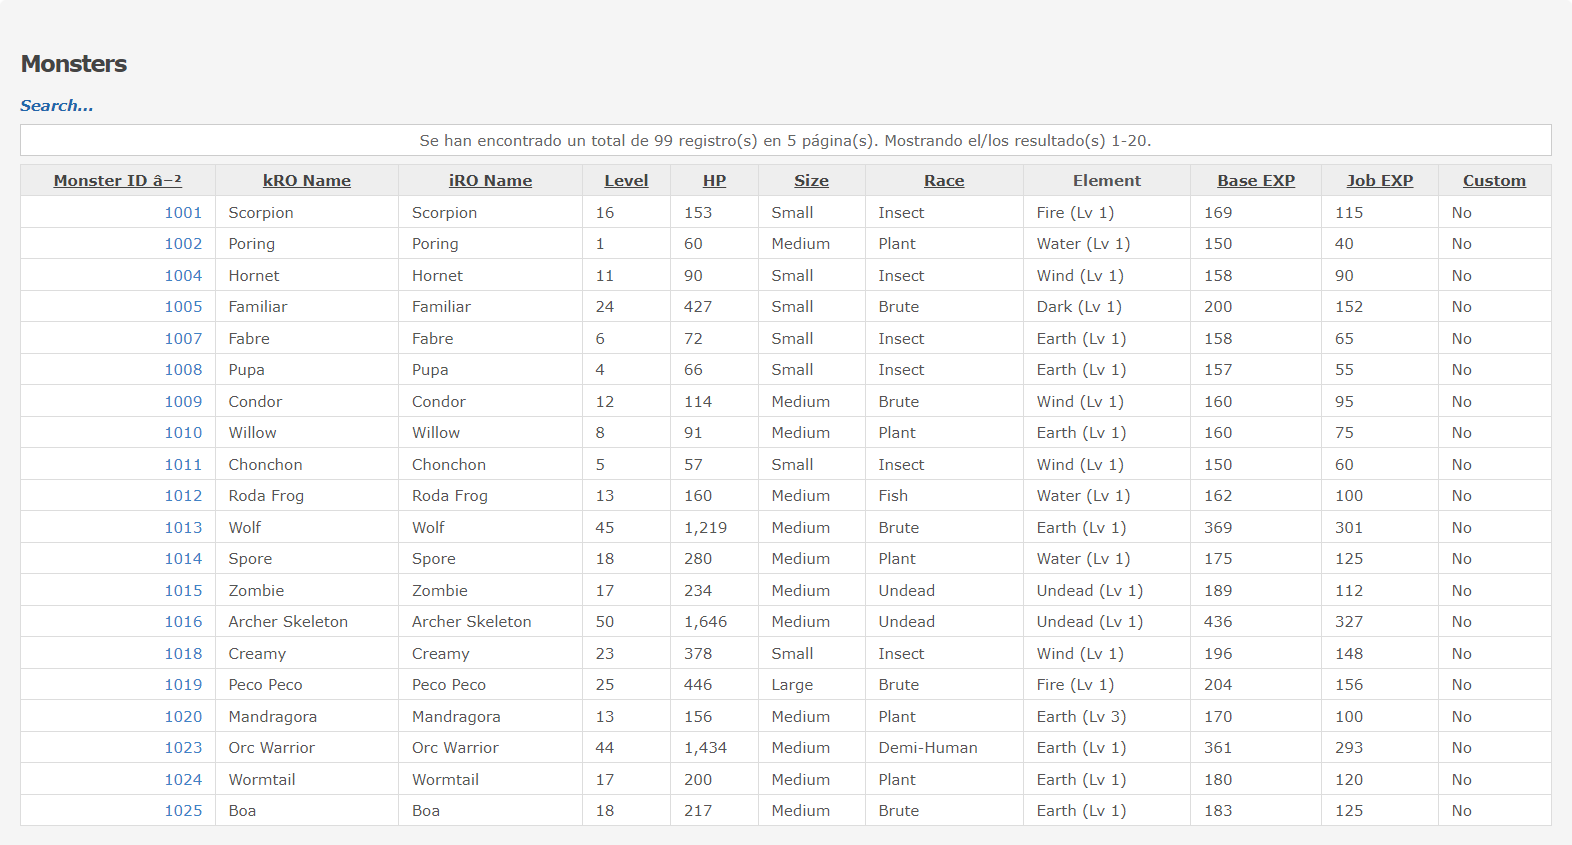The image size is (1572, 845).
Task: Open monster ID 1025 link
Action: pyautogui.click(x=183, y=811)
